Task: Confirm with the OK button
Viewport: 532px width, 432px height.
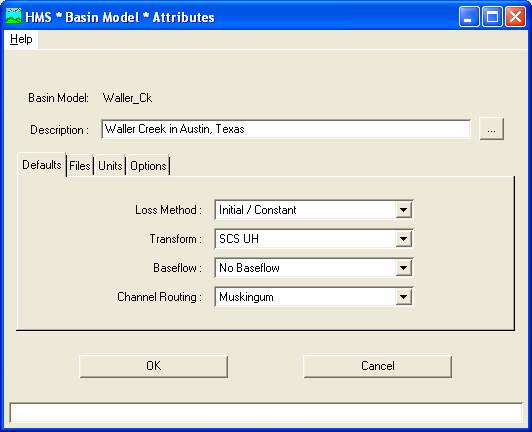Action: pos(154,366)
